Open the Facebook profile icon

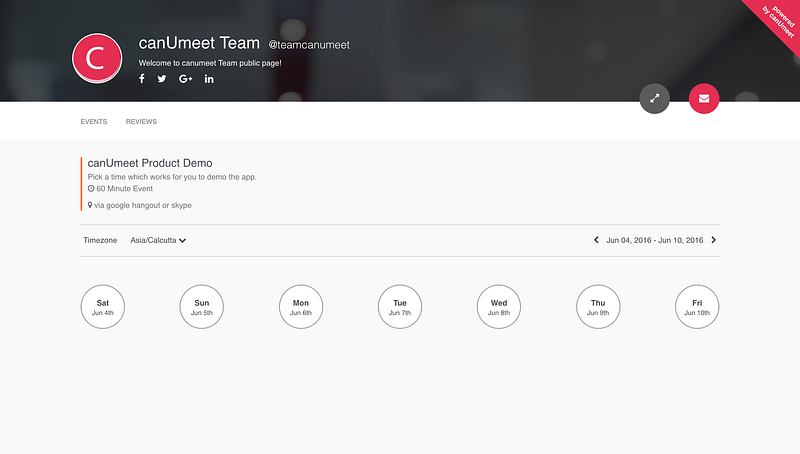tap(142, 79)
